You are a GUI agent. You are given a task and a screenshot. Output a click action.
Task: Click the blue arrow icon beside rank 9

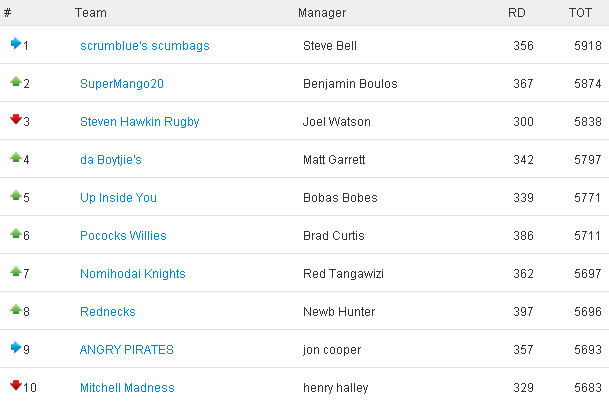click(x=16, y=347)
